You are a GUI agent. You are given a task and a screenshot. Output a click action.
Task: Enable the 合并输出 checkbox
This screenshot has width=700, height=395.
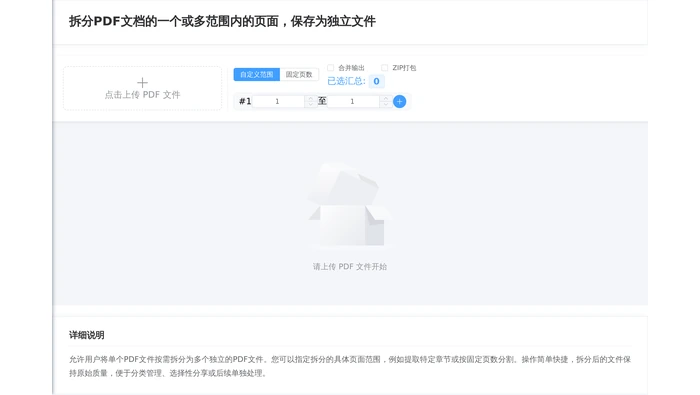click(x=330, y=68)
